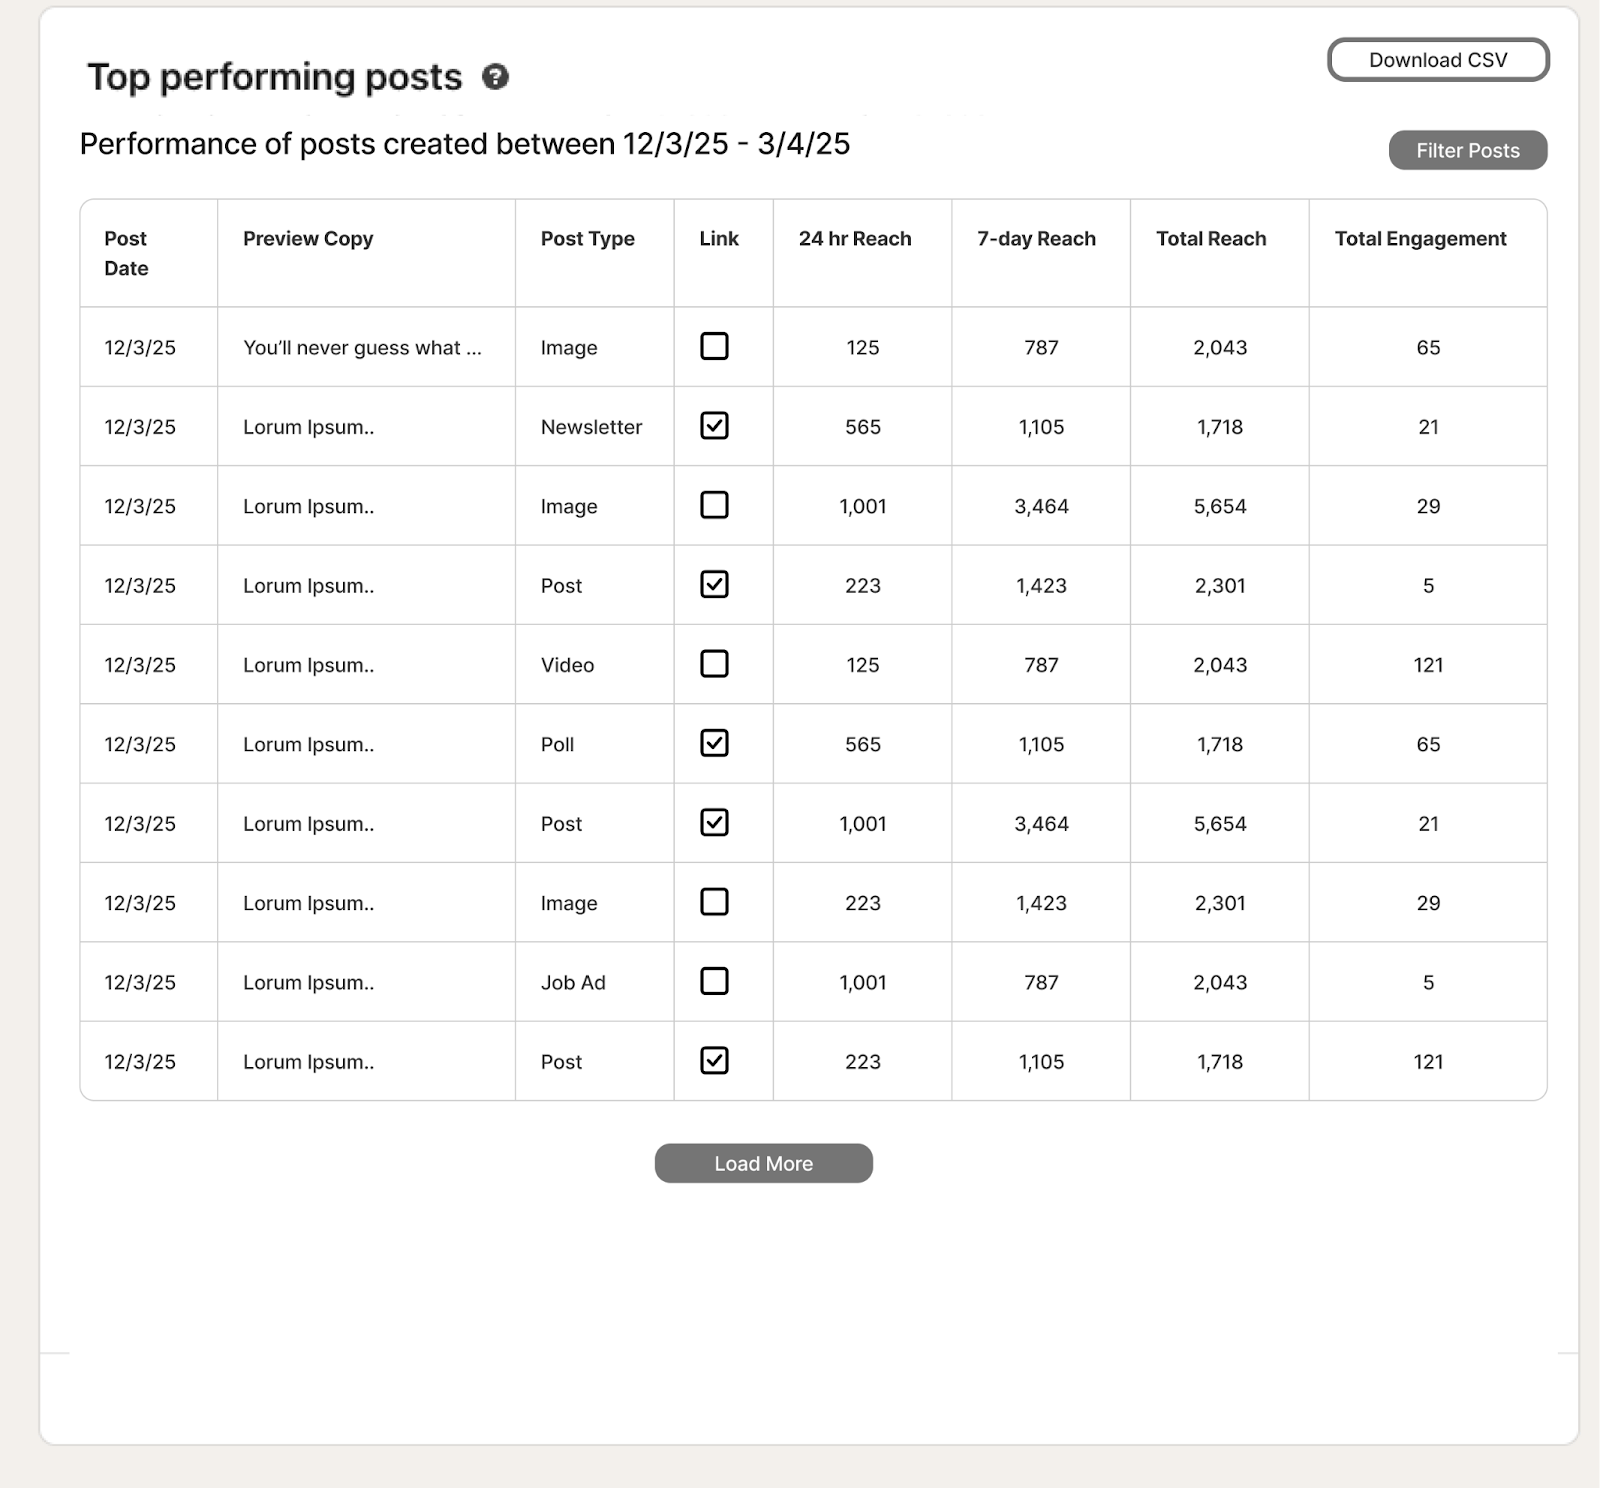Uncheck the Link checkbox for the Post row with engagement 5

point(714,584)
